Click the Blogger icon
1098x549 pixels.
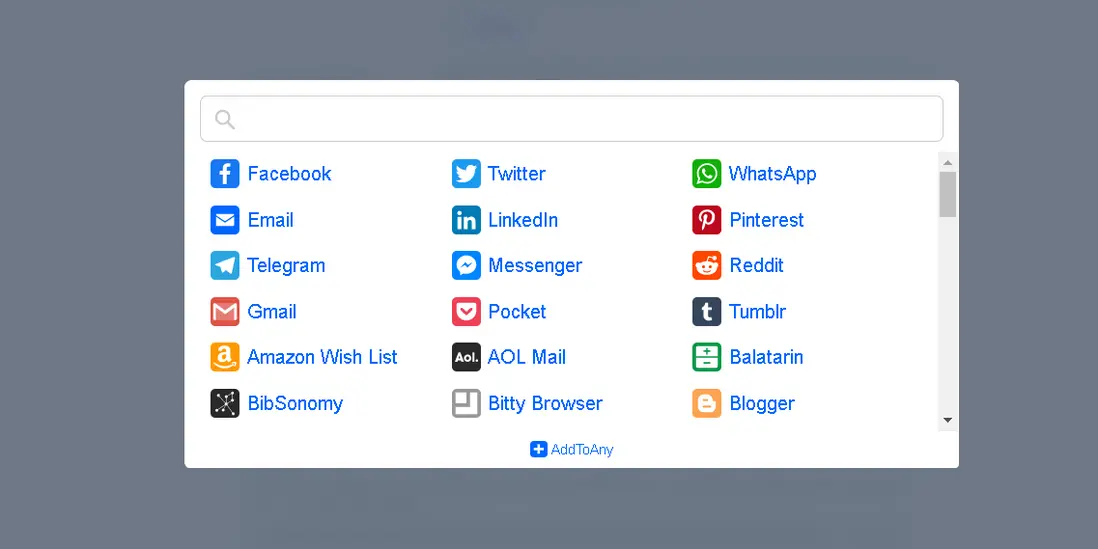[707, 403]
